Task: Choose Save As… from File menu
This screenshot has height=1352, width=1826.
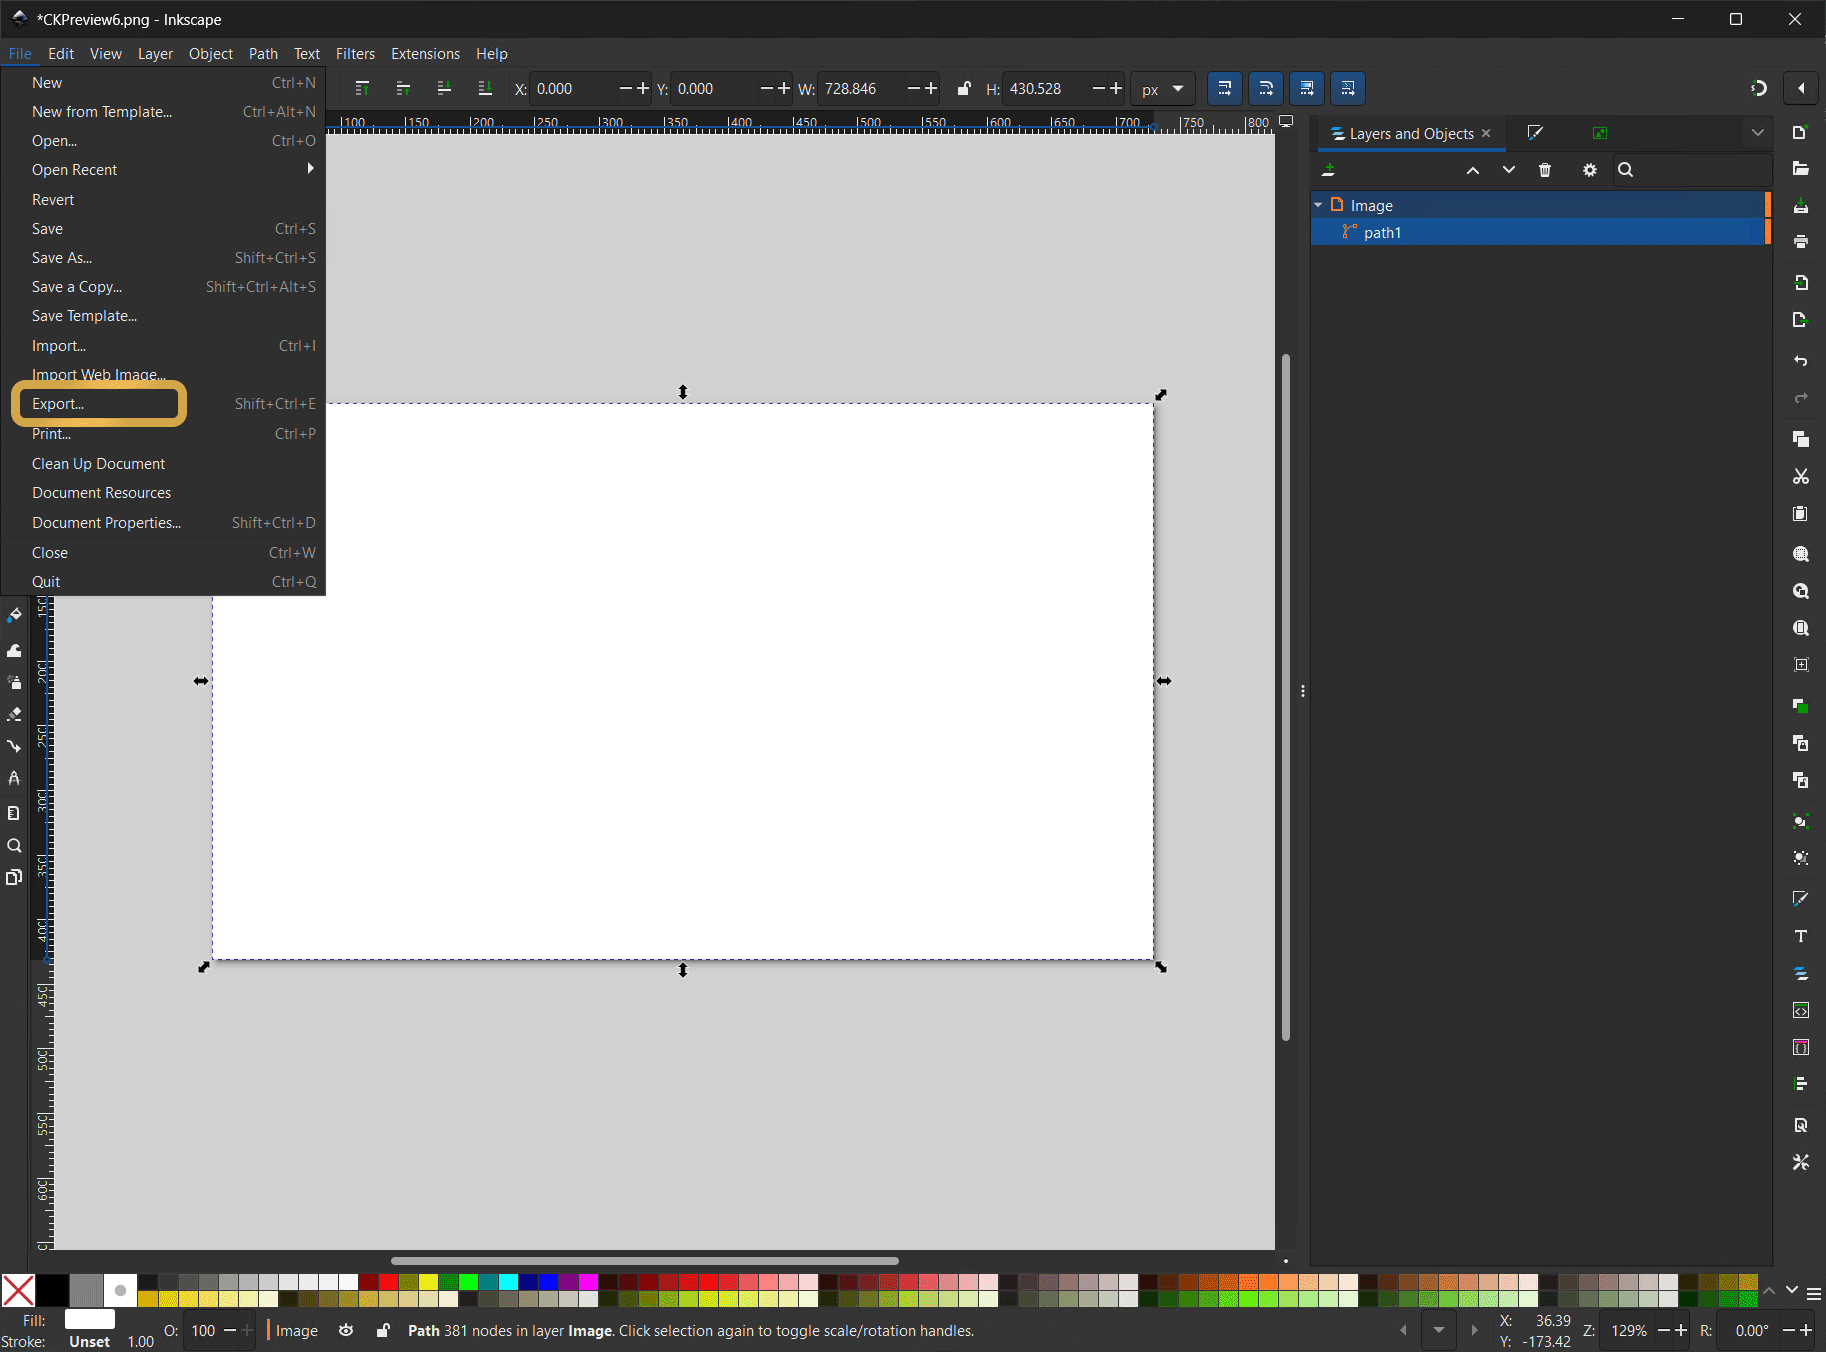Action: 163,258
